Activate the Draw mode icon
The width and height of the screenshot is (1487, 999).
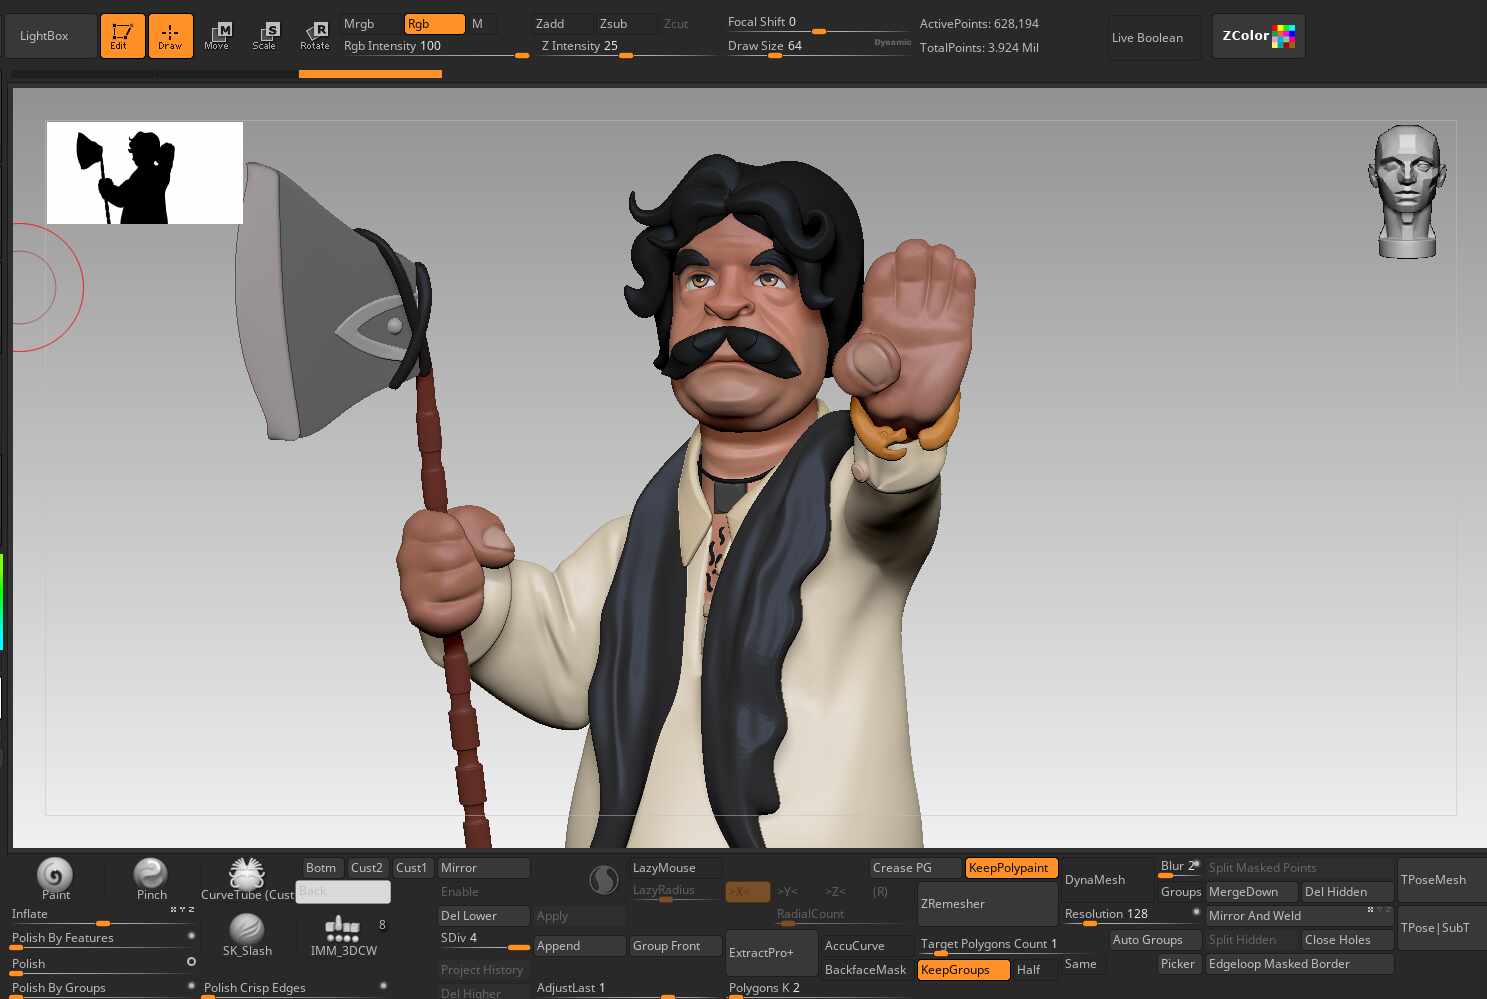click(x=170, y=36)
